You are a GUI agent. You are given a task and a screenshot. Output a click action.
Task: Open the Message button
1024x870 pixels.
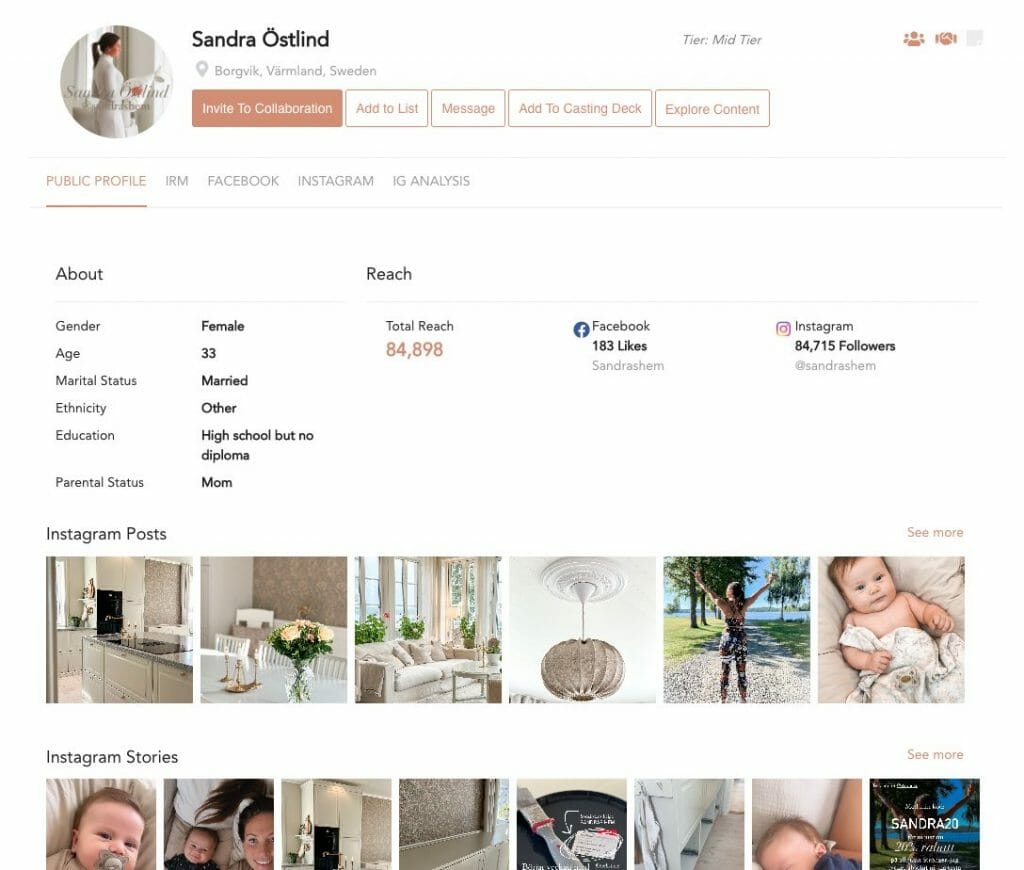tap(468, 108)
